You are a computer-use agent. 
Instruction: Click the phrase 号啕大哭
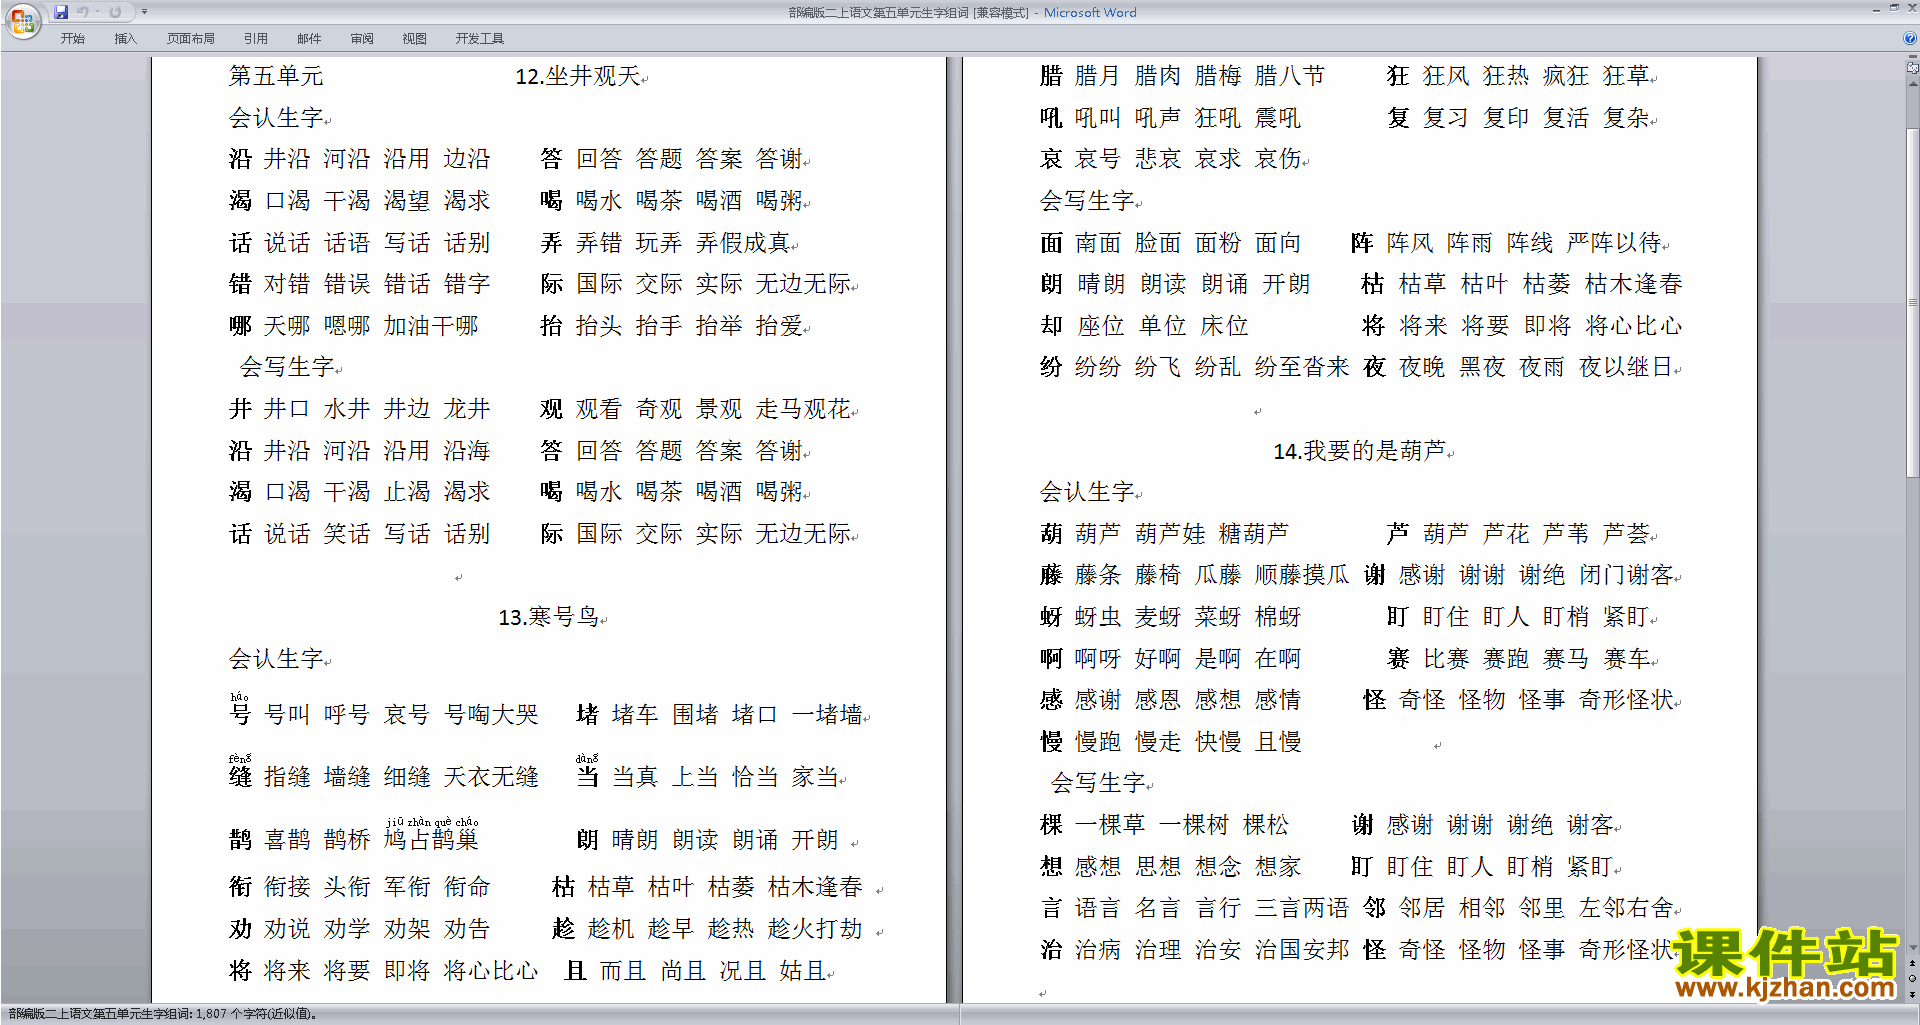[x=491, y=715]
